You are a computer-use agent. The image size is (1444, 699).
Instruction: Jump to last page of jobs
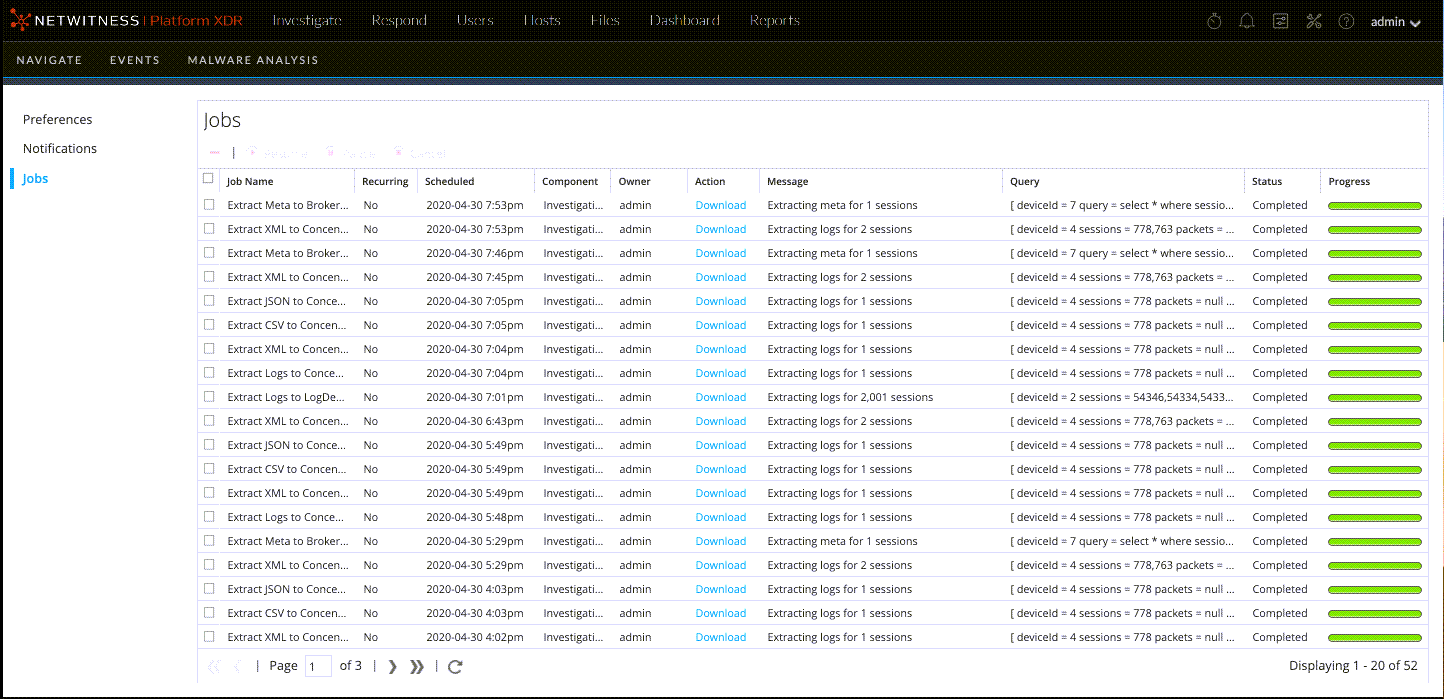tap(417, 666)
